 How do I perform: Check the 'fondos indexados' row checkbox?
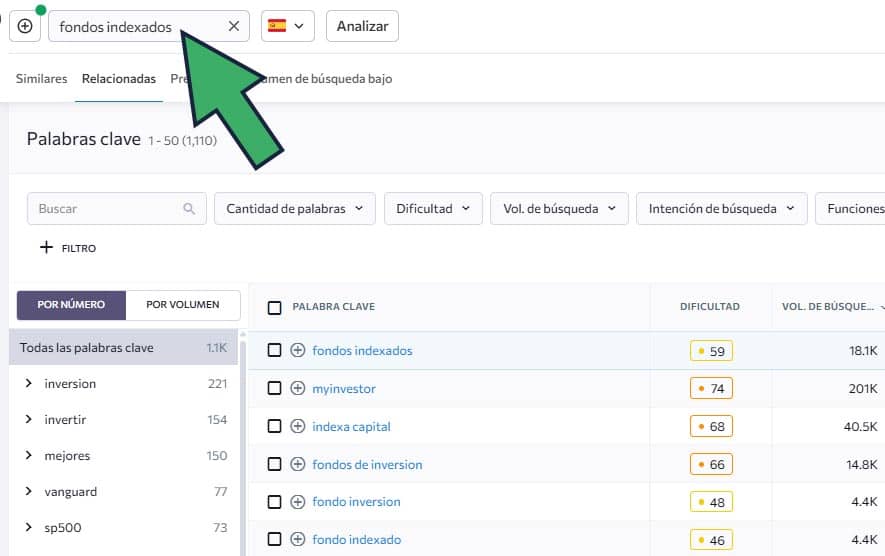point(275,350)
